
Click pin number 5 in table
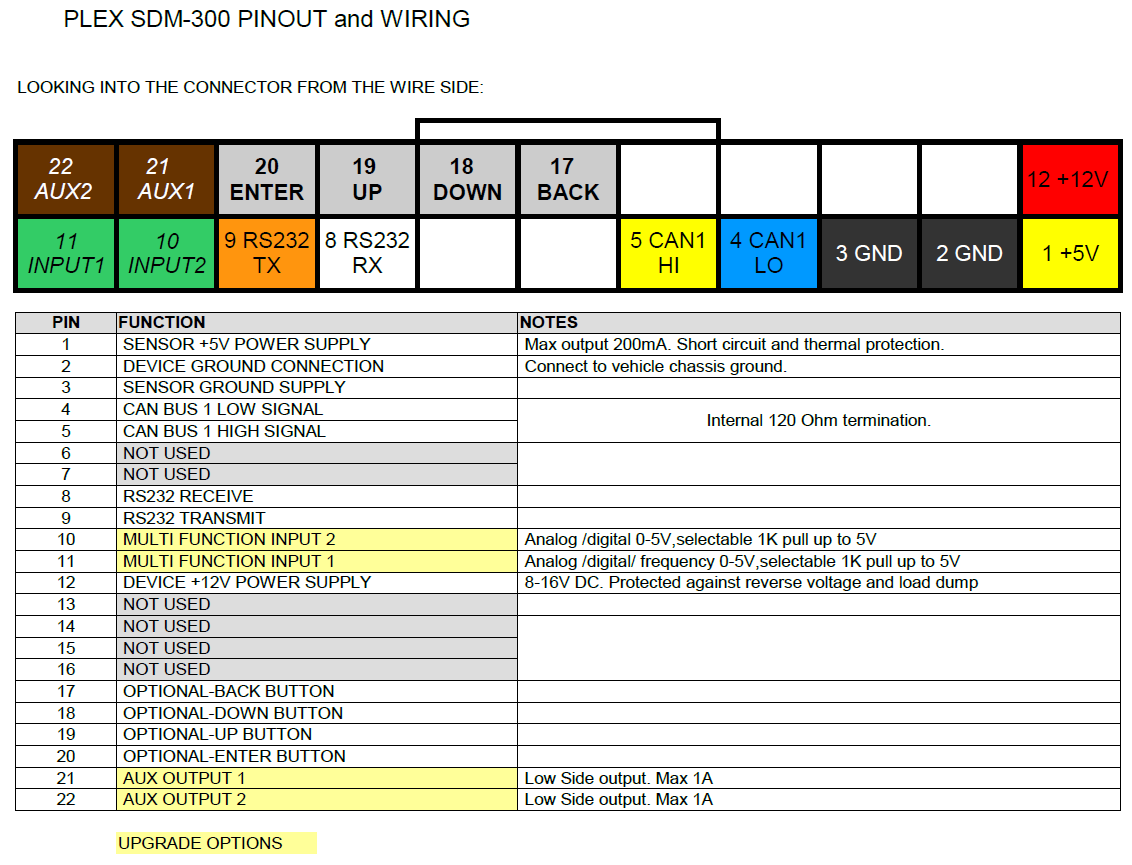point(66,431)
